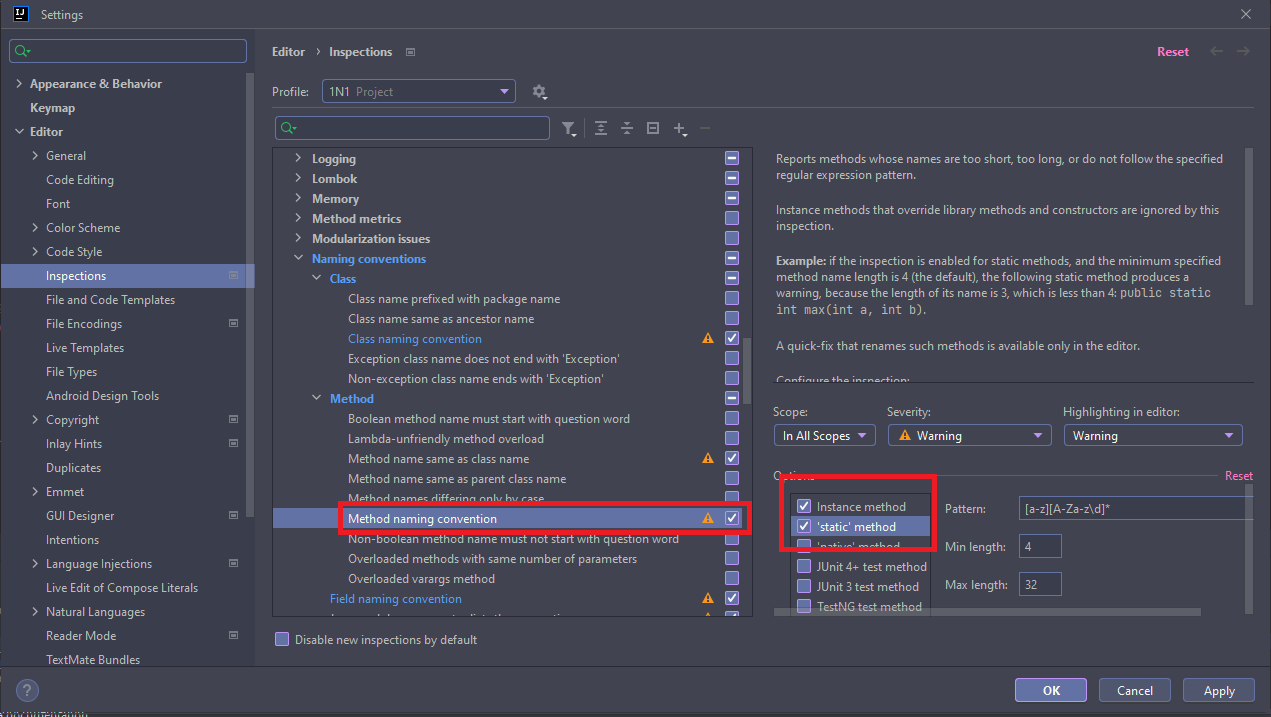Click the Apply button

tap(1218, 690)
